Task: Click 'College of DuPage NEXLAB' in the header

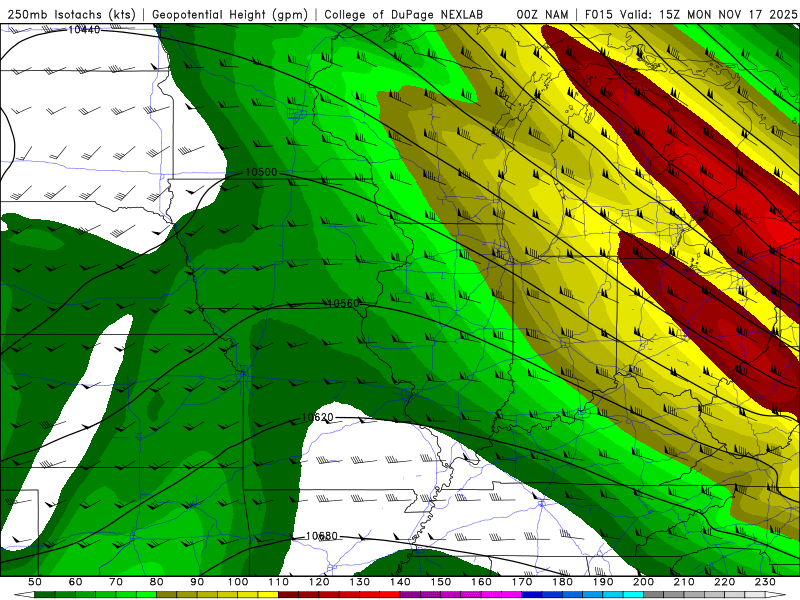Action: tap(404, 15)
